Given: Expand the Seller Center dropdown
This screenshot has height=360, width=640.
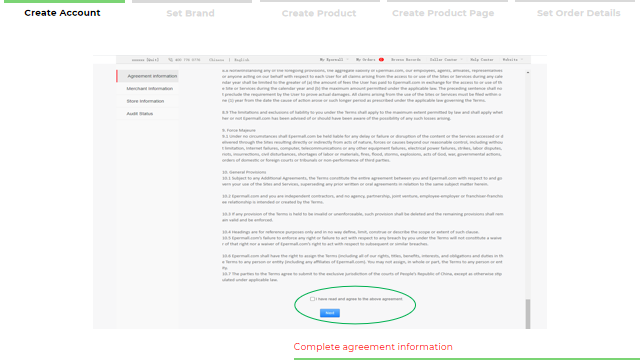Looking at the screenshot, I should pos(446,60).
